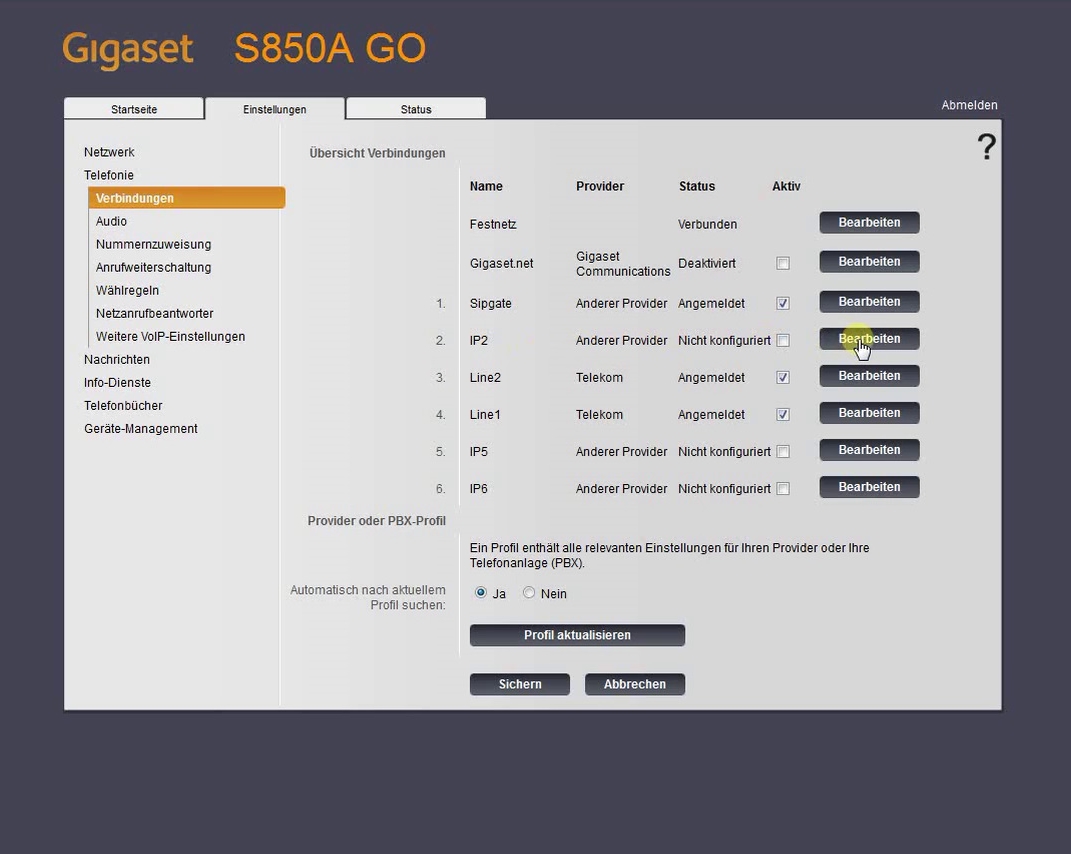
Task: Click Profil aktualisieren button
Action: coord(577,635)
